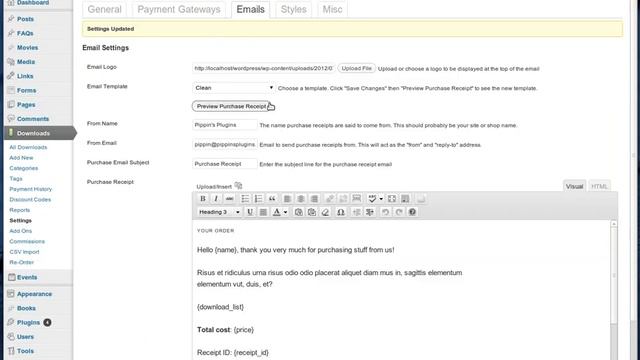Switch to the General tab
This screenshot has width=640, height=360.
104,9
